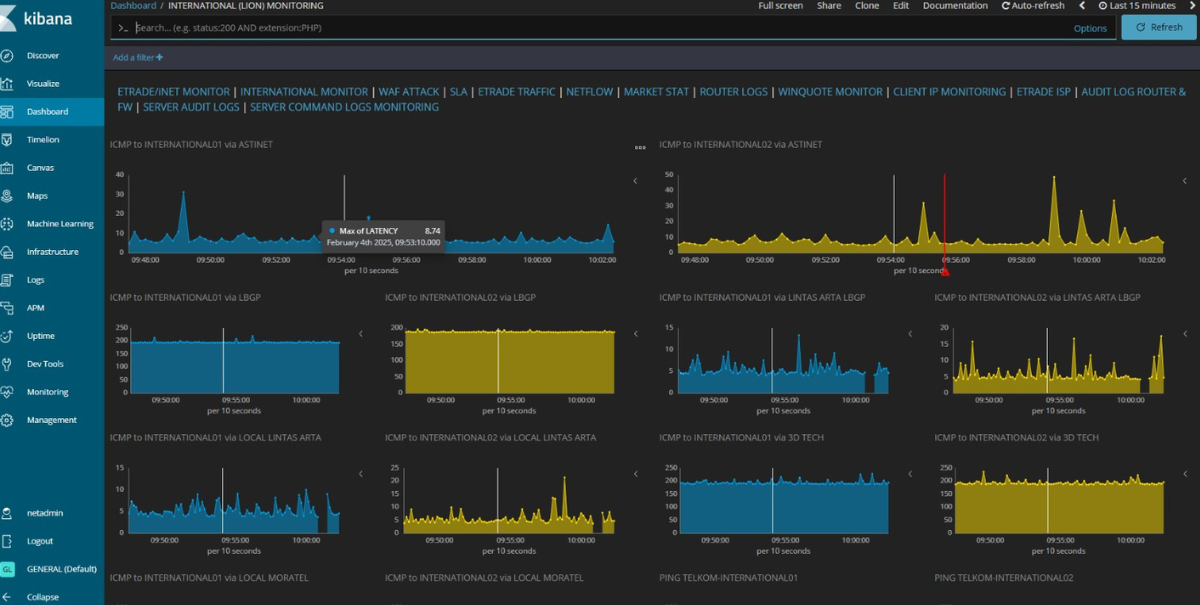The height and width of the screenshot is (605, 1200).
Task: Open the Visualize icon in sidebar
Action: click(7, 84)
